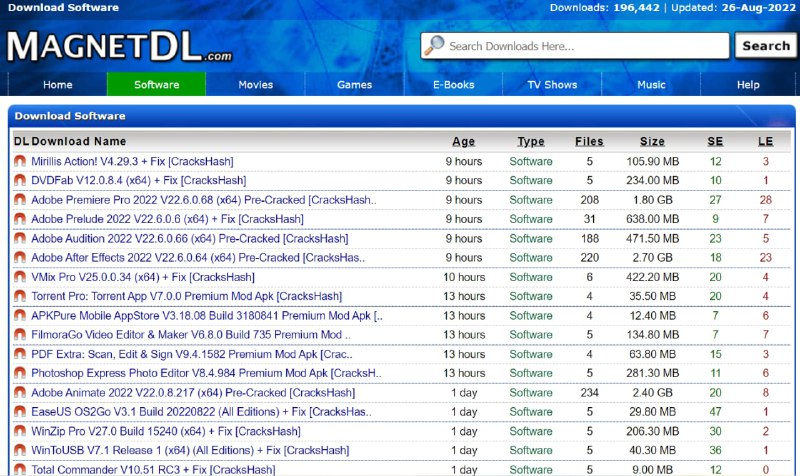Click magnet icon for DVDFab V12.0.8.4

tap(20, 180)
